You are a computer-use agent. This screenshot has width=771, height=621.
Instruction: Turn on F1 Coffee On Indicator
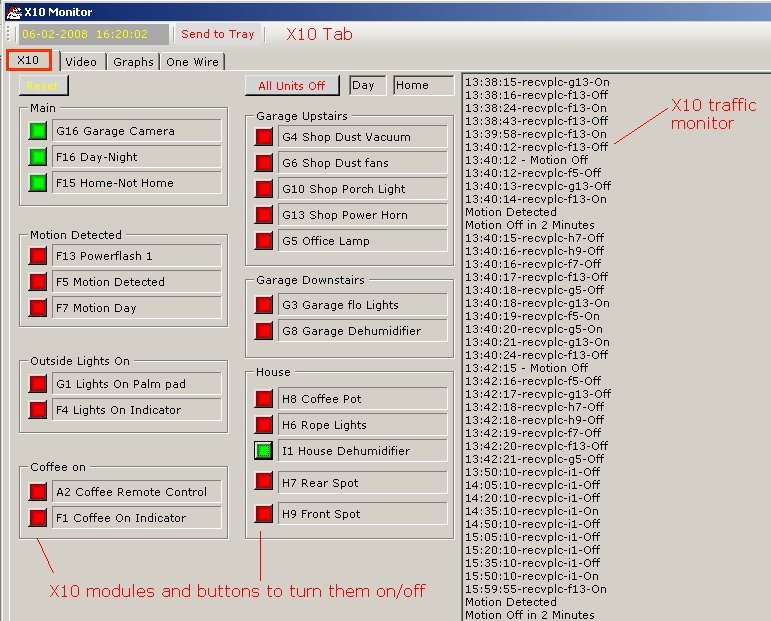38,518
